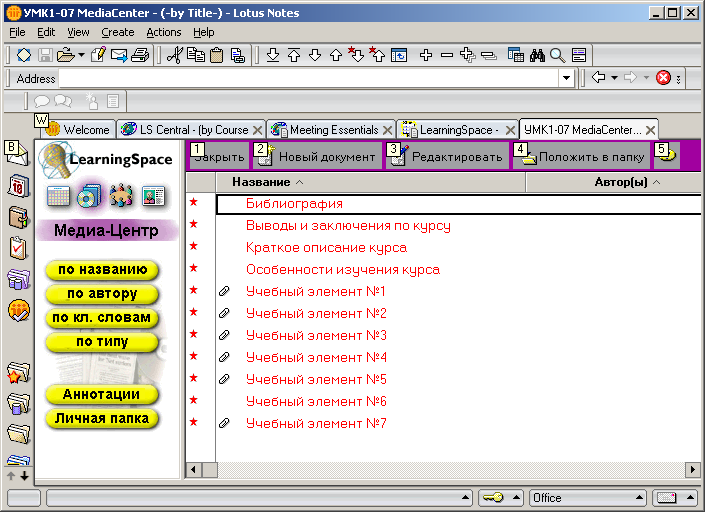Open the Create menu

click(x=118, y=32)
